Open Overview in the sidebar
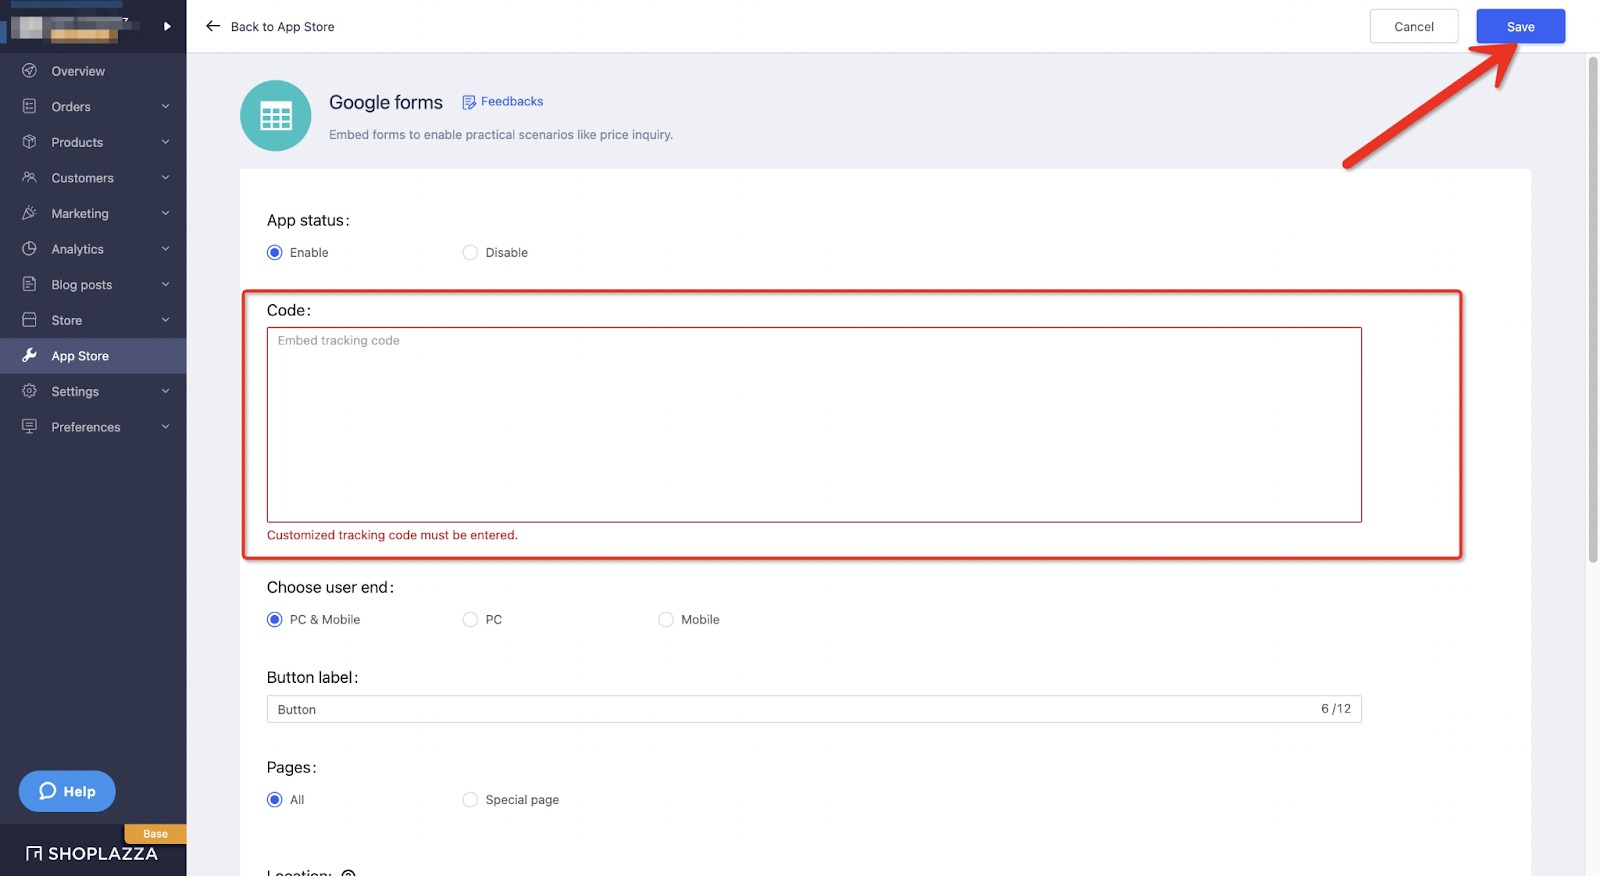The height and width of the screenshot is (876, 1600). coord(93,71)
